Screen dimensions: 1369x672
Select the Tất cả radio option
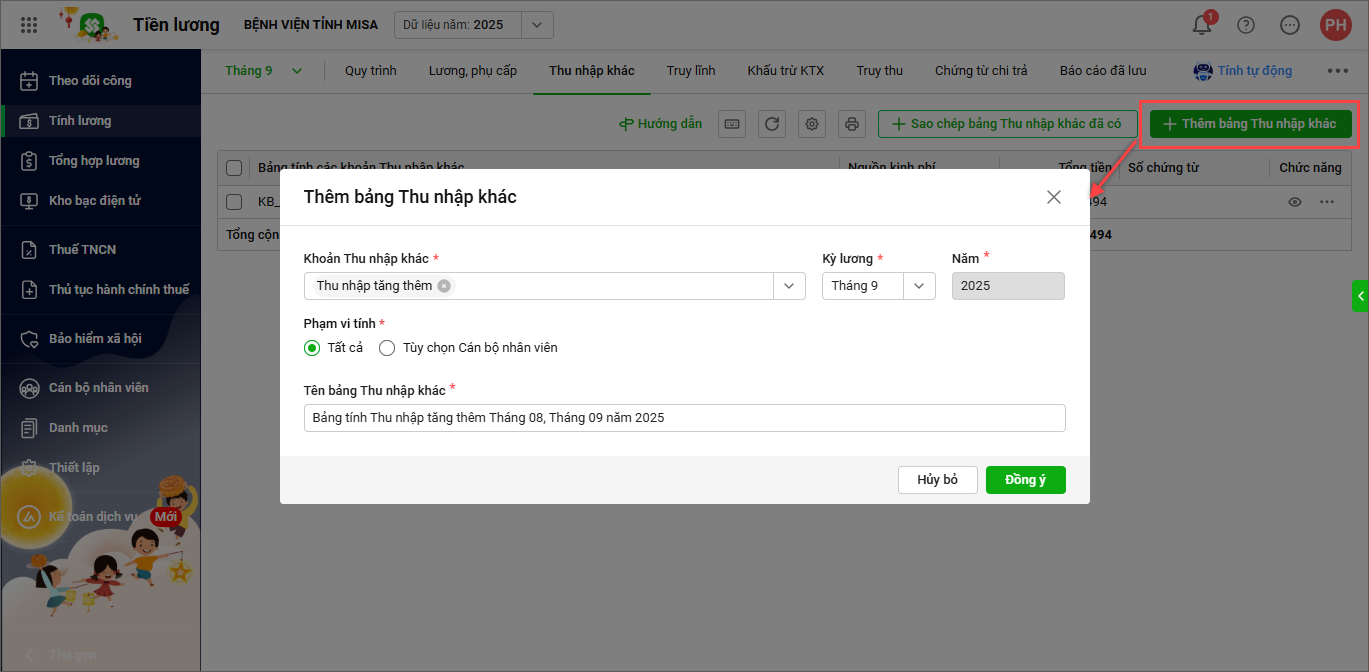[x=312, y=348]
